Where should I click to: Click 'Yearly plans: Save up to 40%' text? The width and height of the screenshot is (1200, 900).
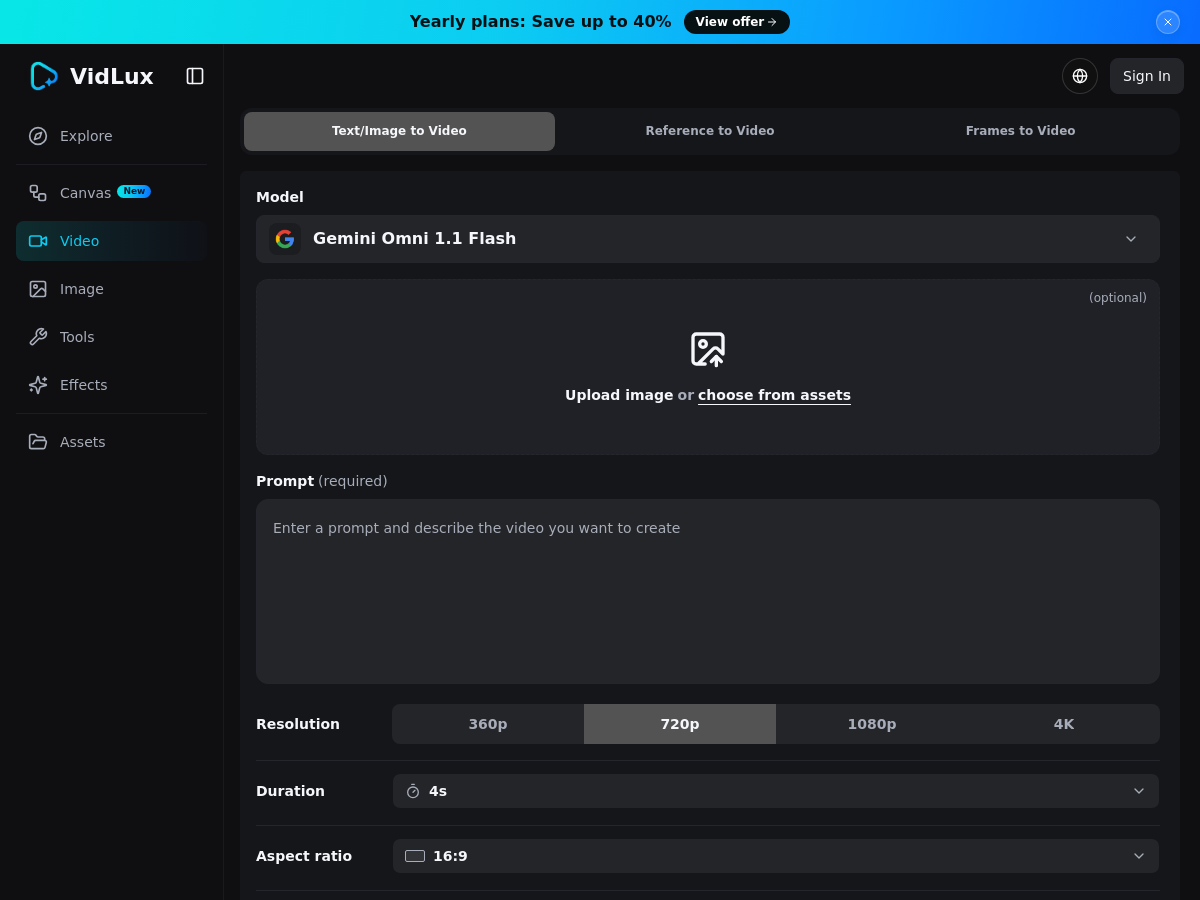click(540, 22)
